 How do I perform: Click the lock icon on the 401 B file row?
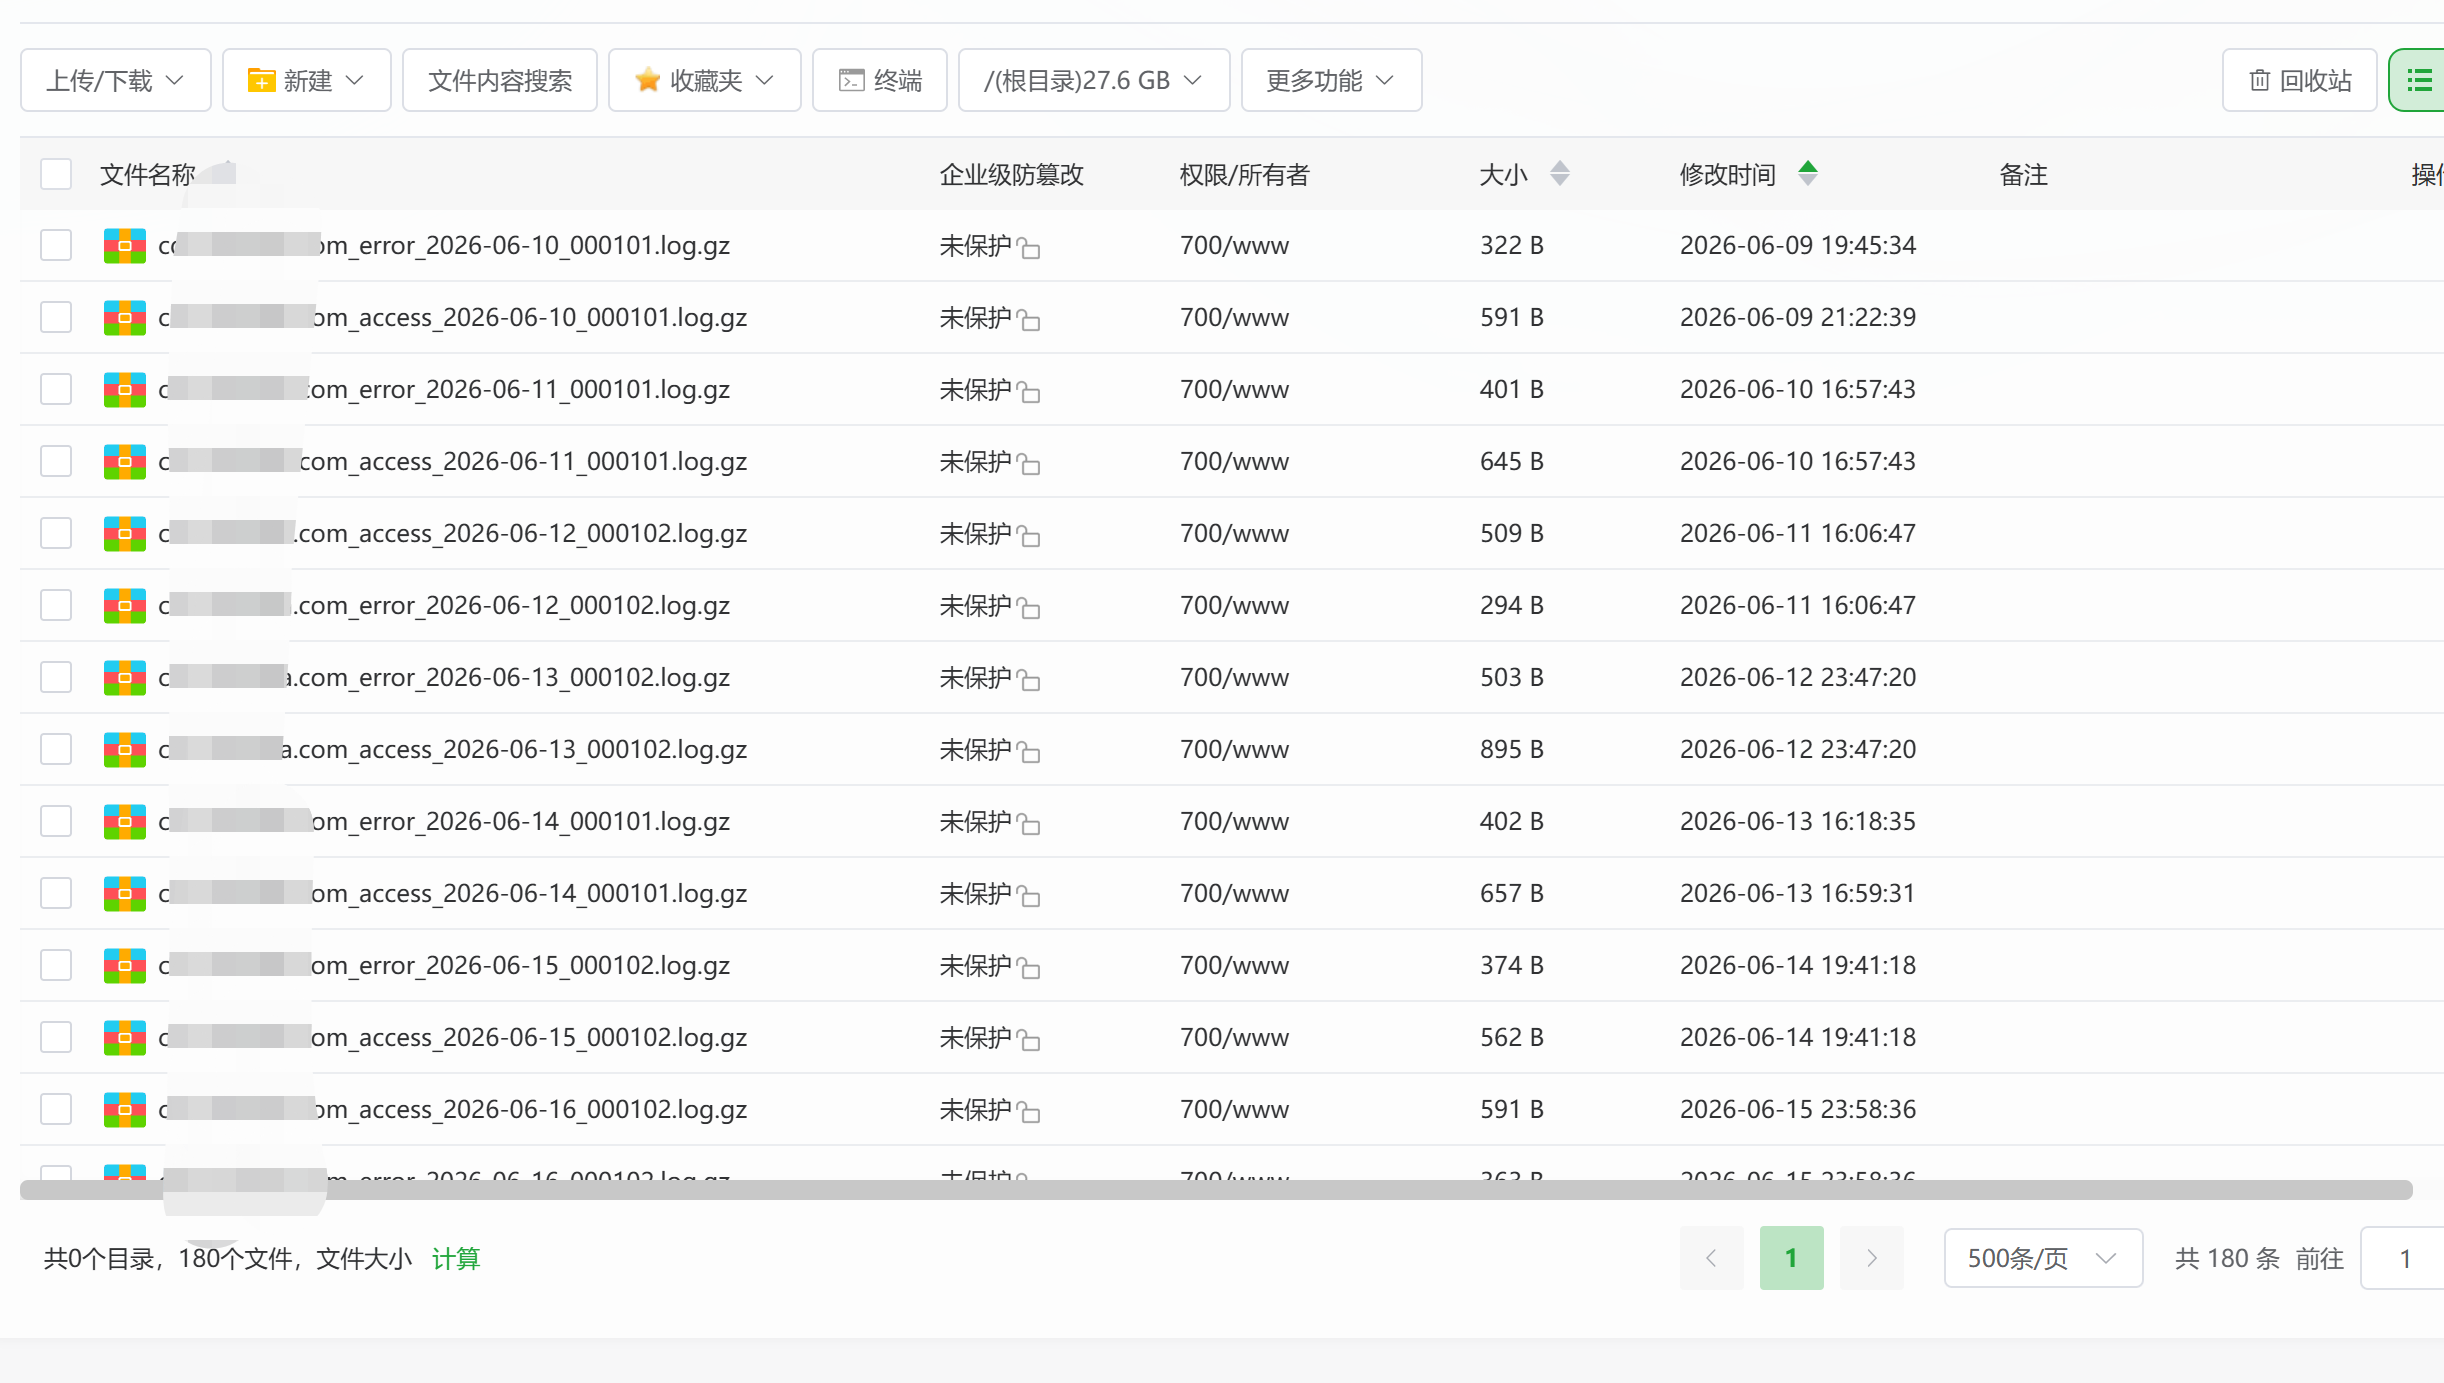tap(1029, 392)
